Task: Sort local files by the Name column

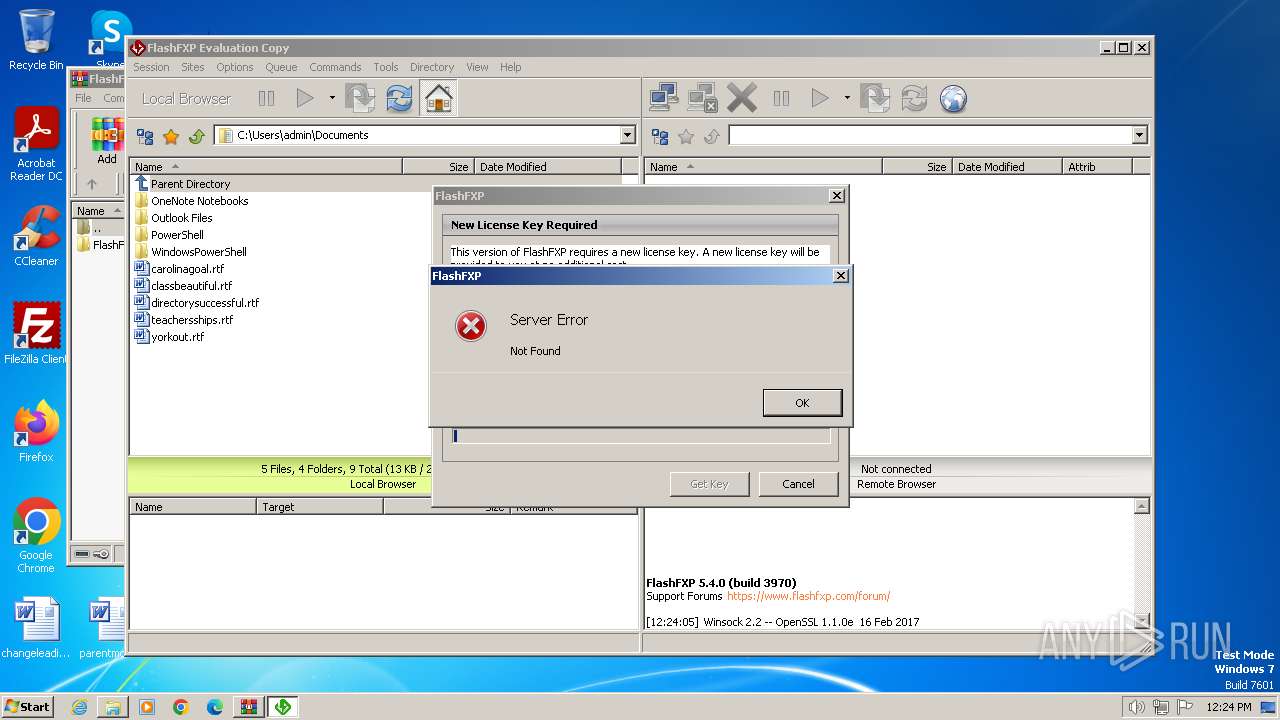Action: coord(266,167)
